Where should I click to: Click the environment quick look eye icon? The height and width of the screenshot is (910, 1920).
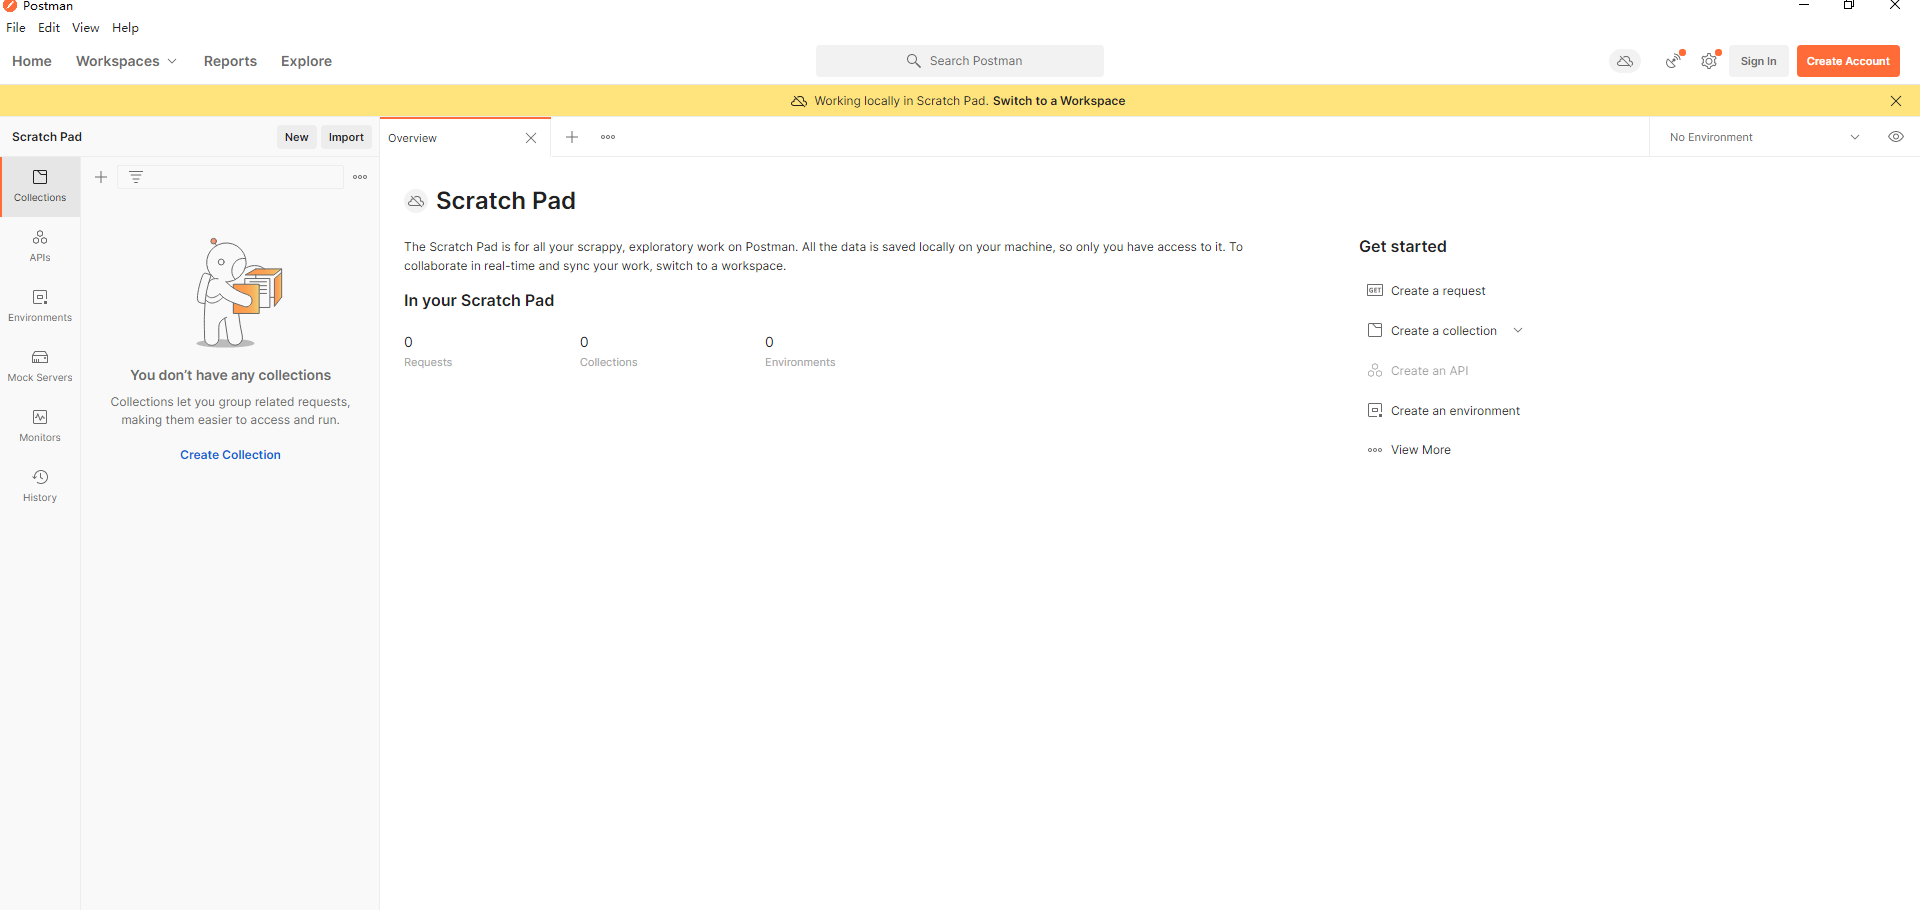(x=1896, y=137)
